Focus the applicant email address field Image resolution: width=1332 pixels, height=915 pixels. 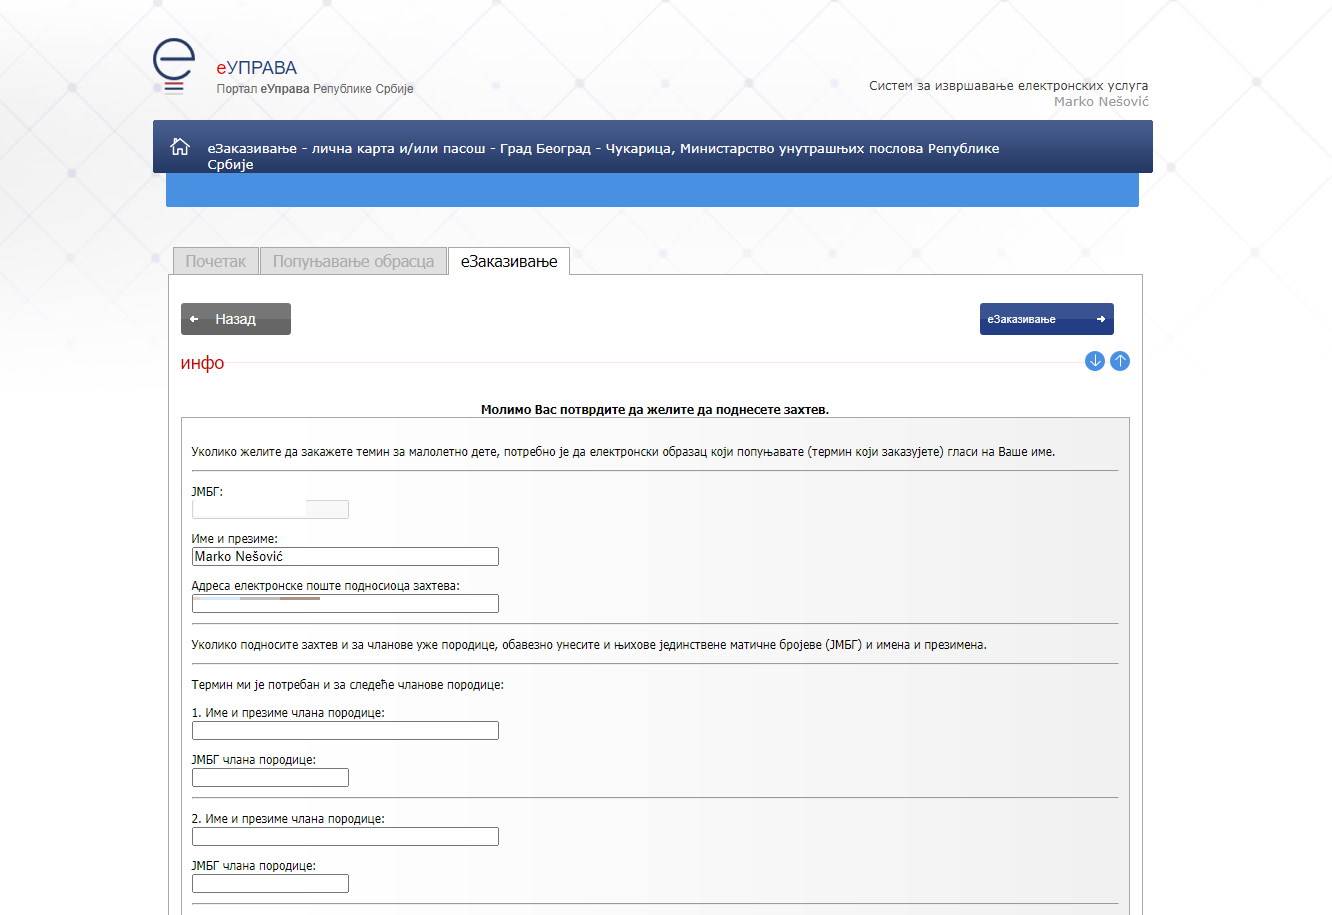pos(345,604)
